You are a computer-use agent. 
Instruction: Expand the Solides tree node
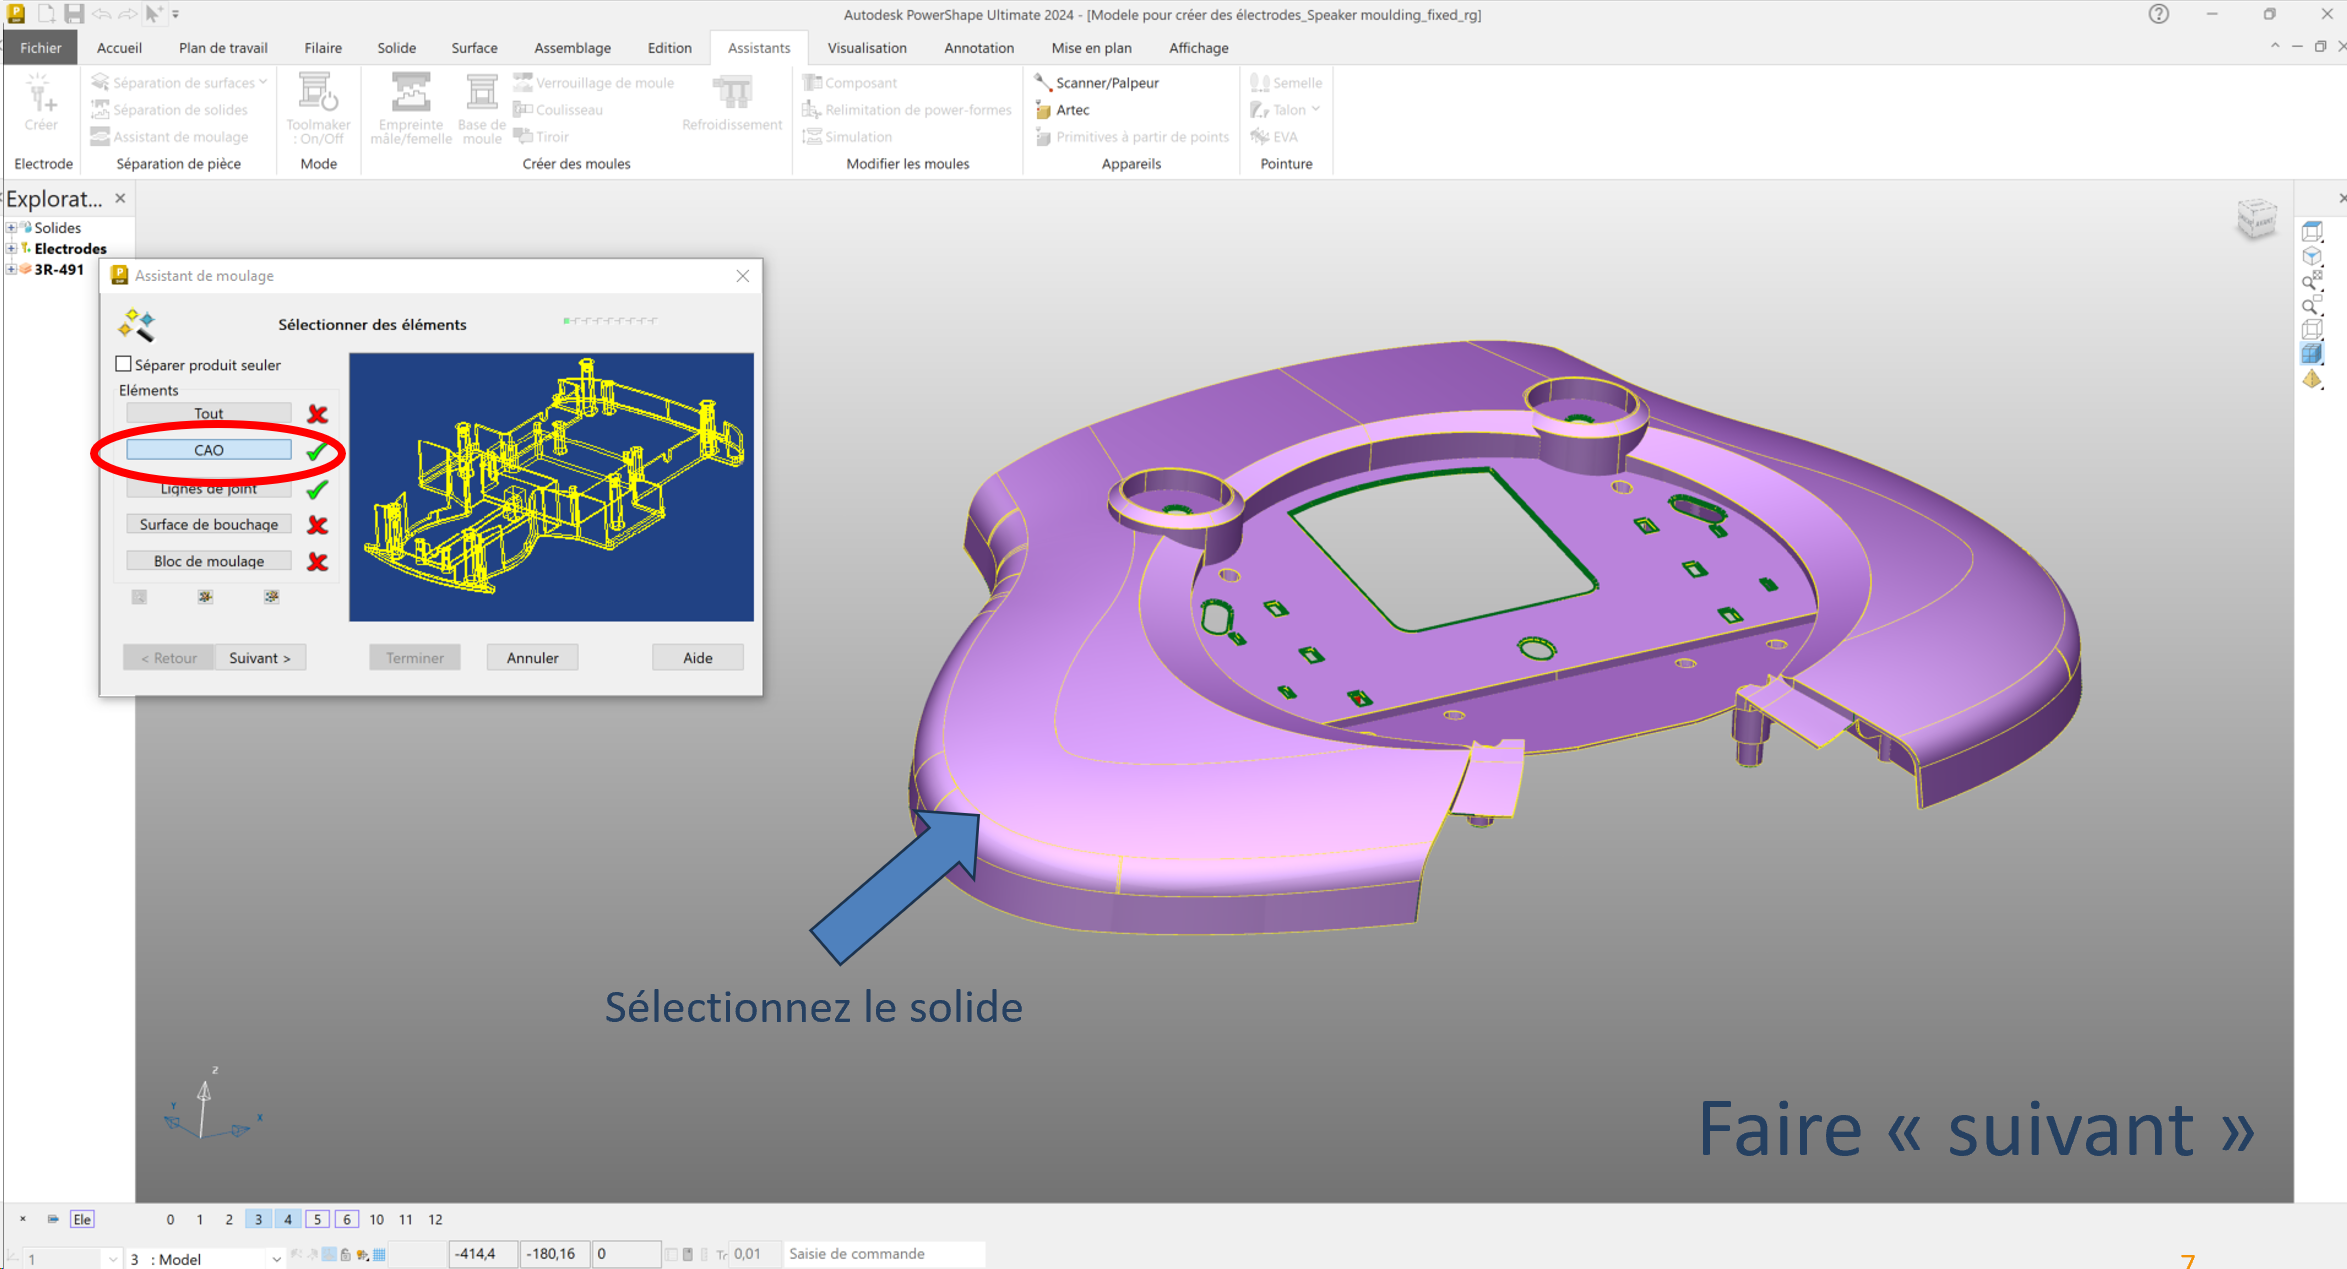coord(11,228)
